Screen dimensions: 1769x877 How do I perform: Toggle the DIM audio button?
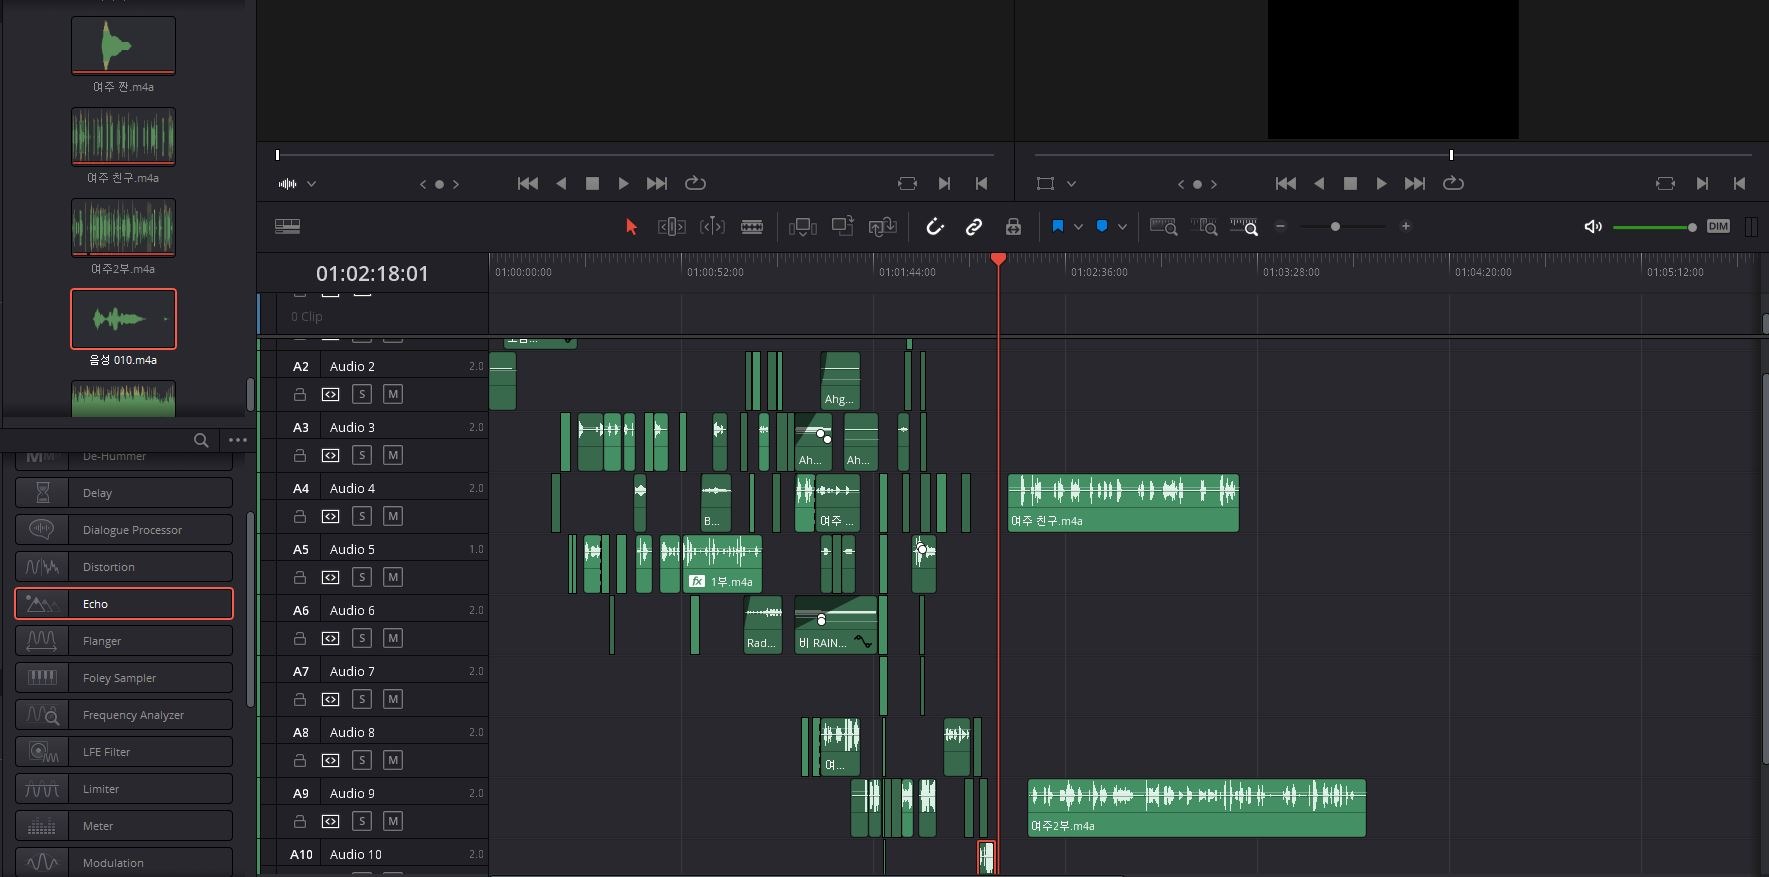(1718, 227)
